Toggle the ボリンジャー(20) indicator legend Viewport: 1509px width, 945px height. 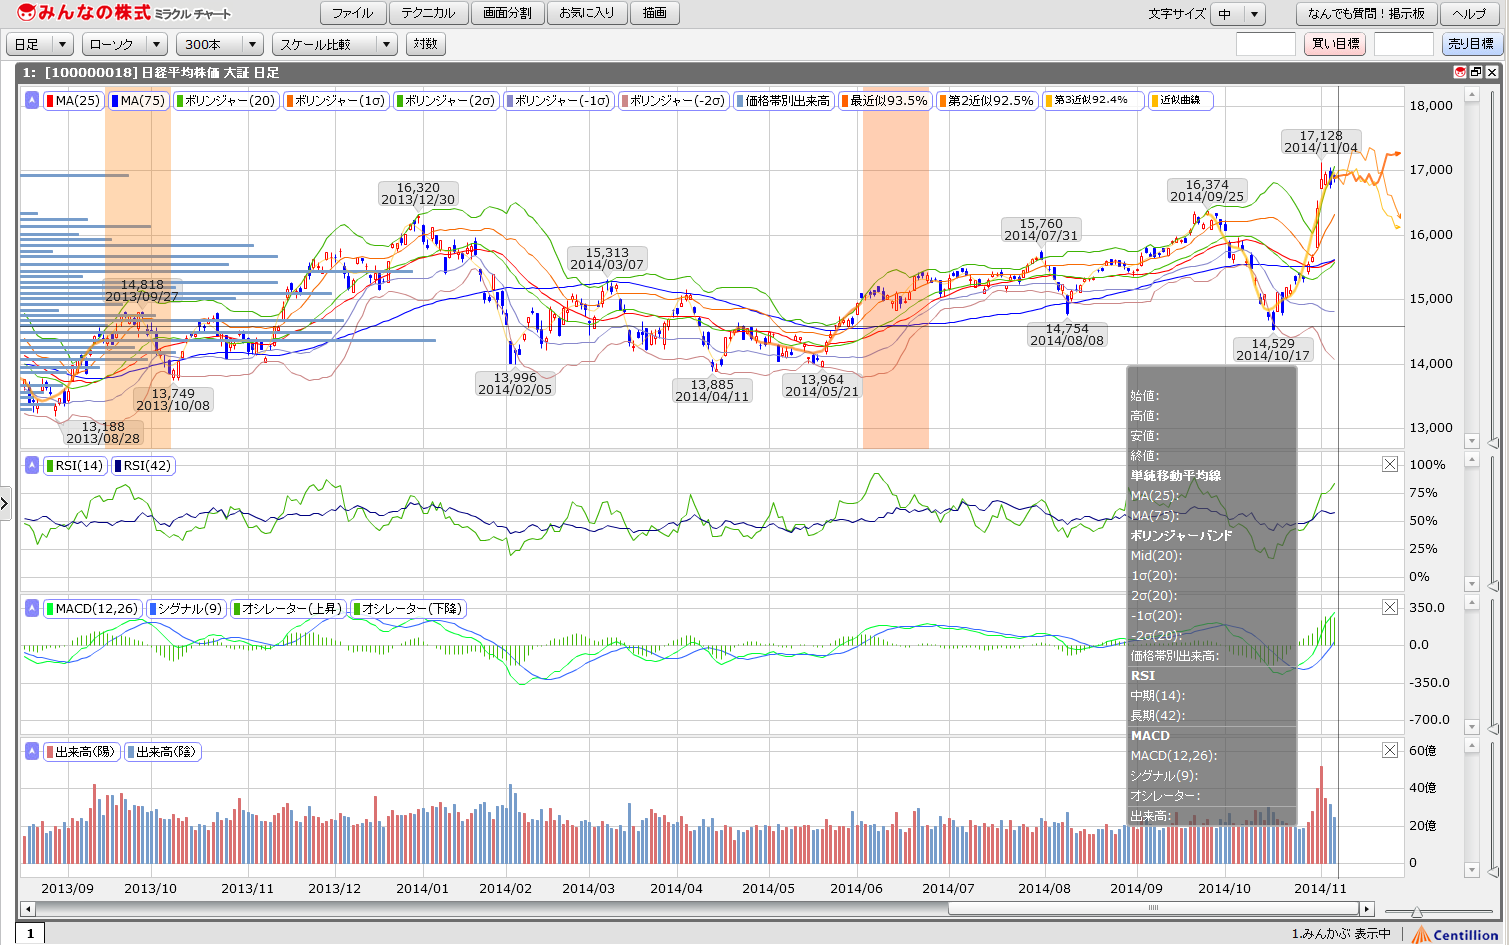(x=225, y=100)
